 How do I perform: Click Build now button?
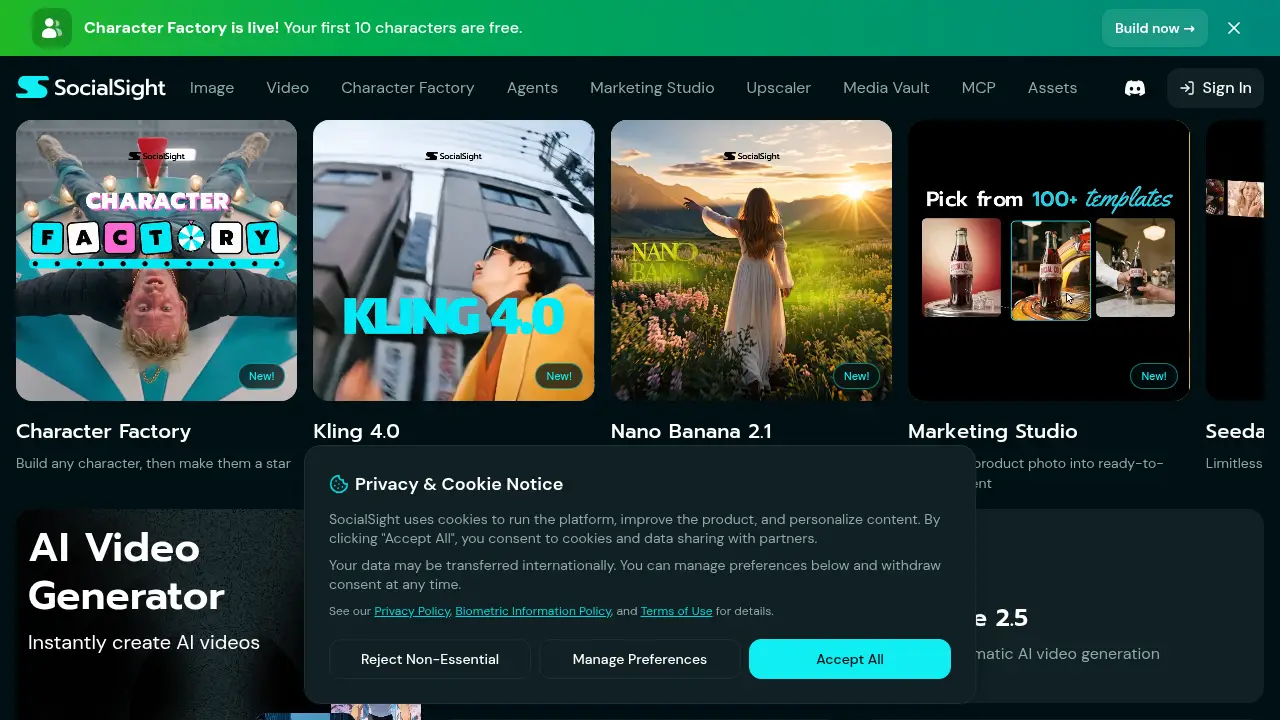(x=1155, y=28)
